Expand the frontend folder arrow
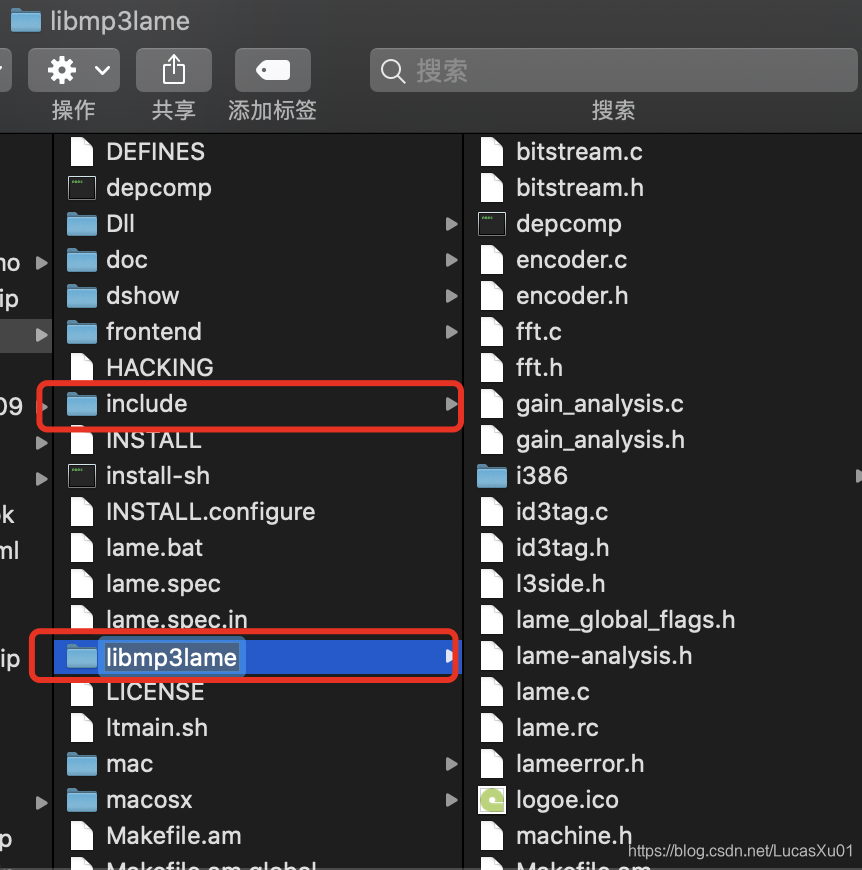 coord(452,332)
